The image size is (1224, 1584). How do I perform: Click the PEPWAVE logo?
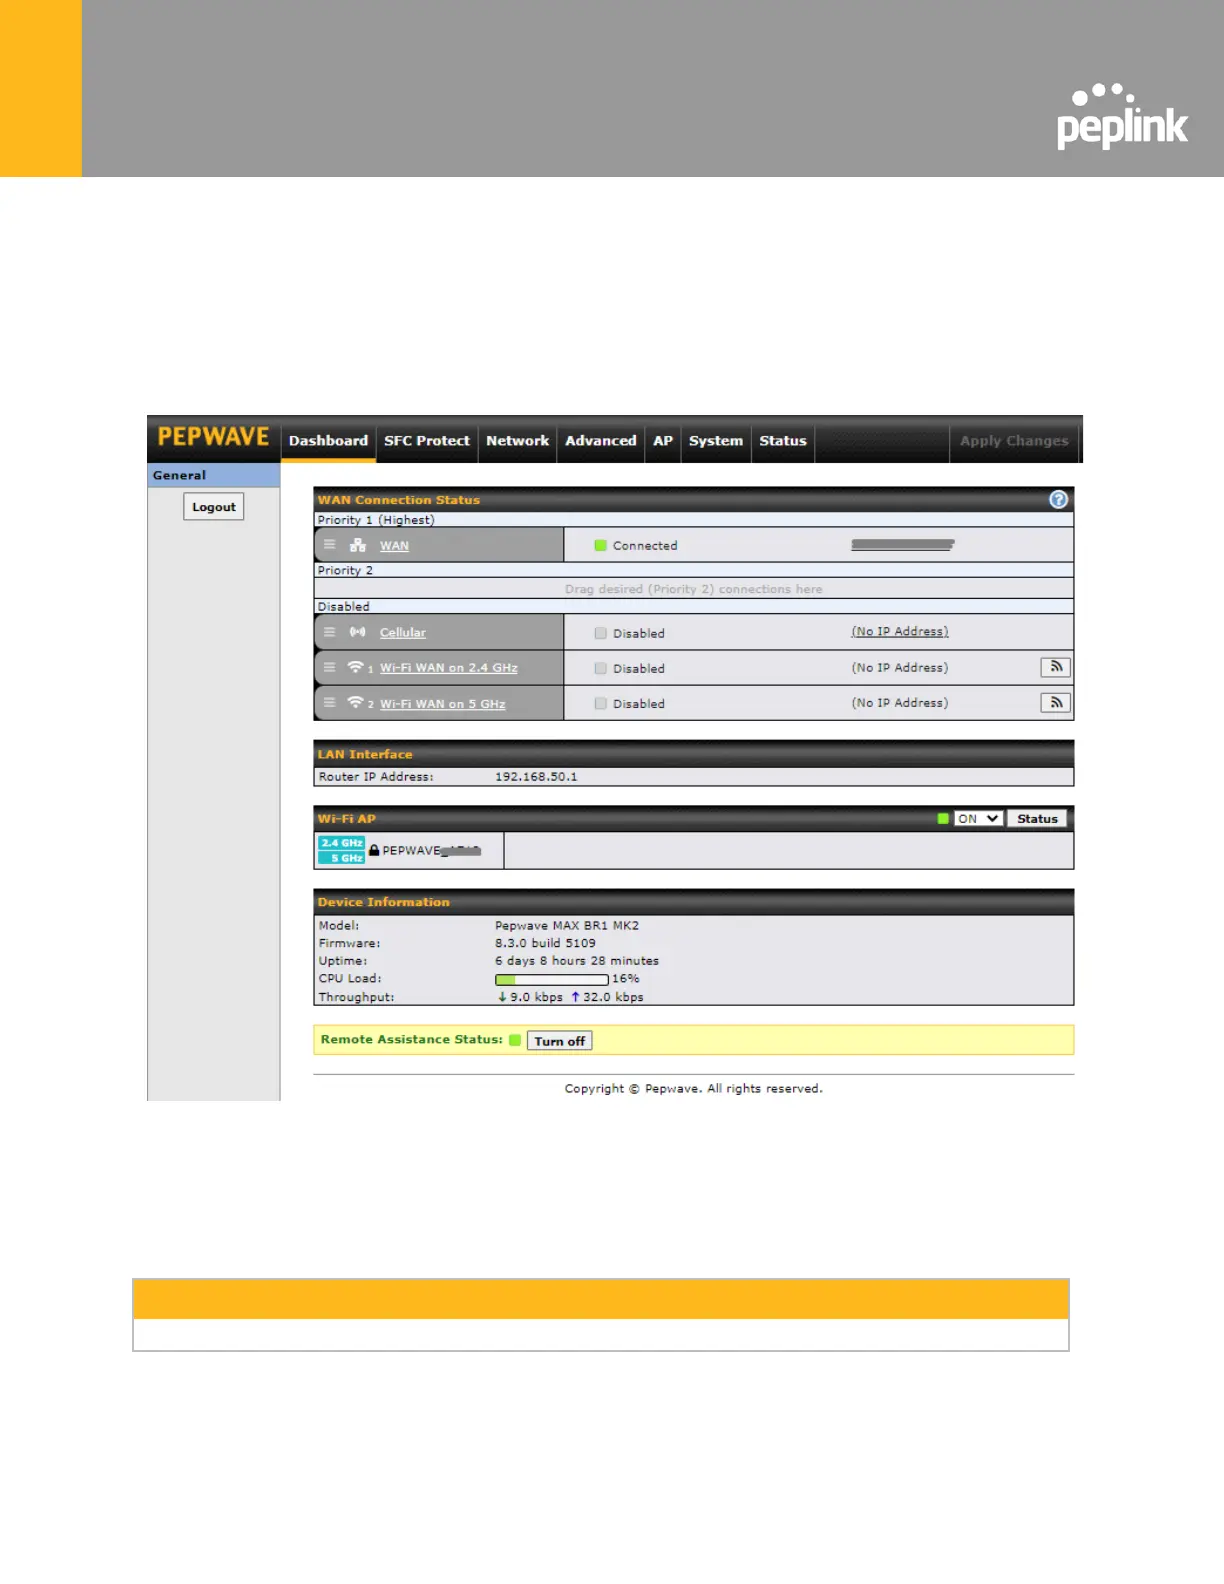coord(213,438)
